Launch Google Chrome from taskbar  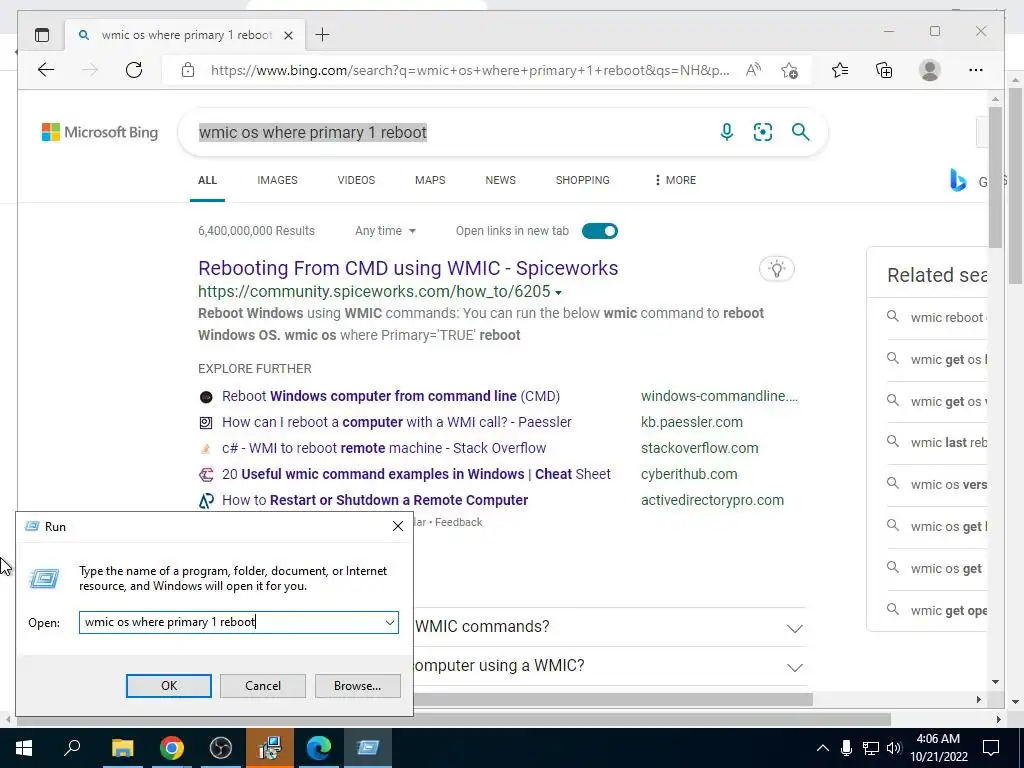[171, 748]
